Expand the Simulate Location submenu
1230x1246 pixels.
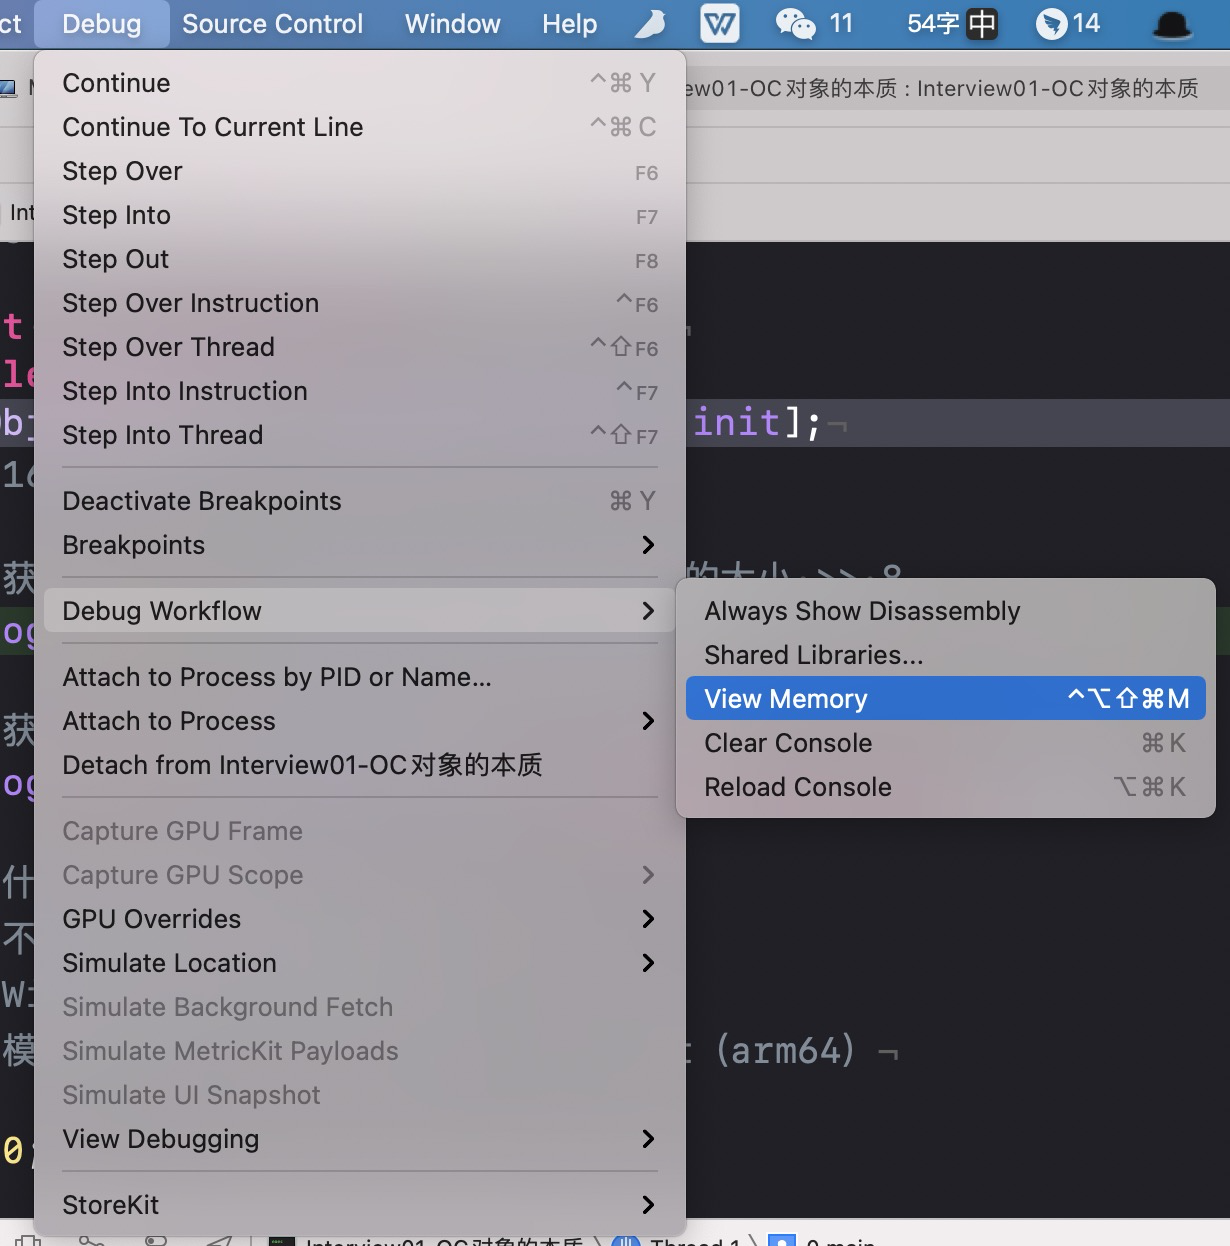pos(360,963)
